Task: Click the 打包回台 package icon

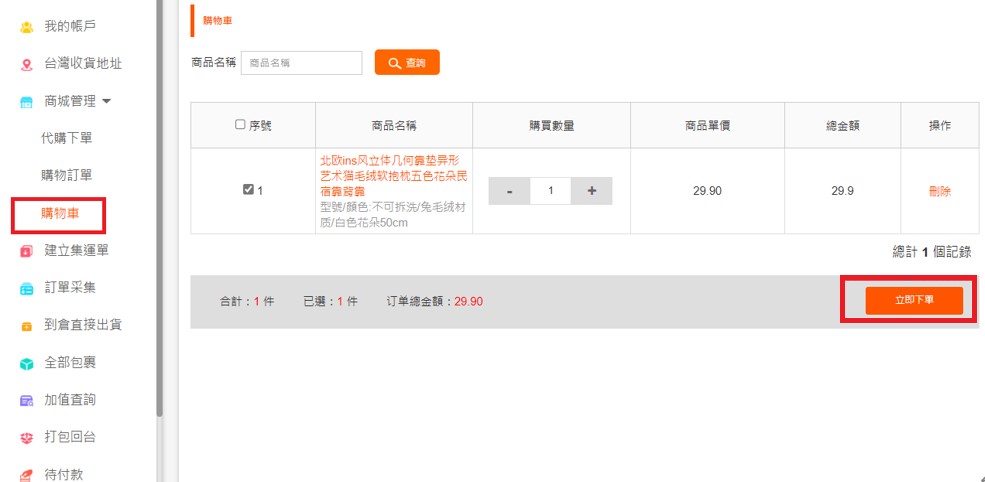Action: click(x=27, y=438)
